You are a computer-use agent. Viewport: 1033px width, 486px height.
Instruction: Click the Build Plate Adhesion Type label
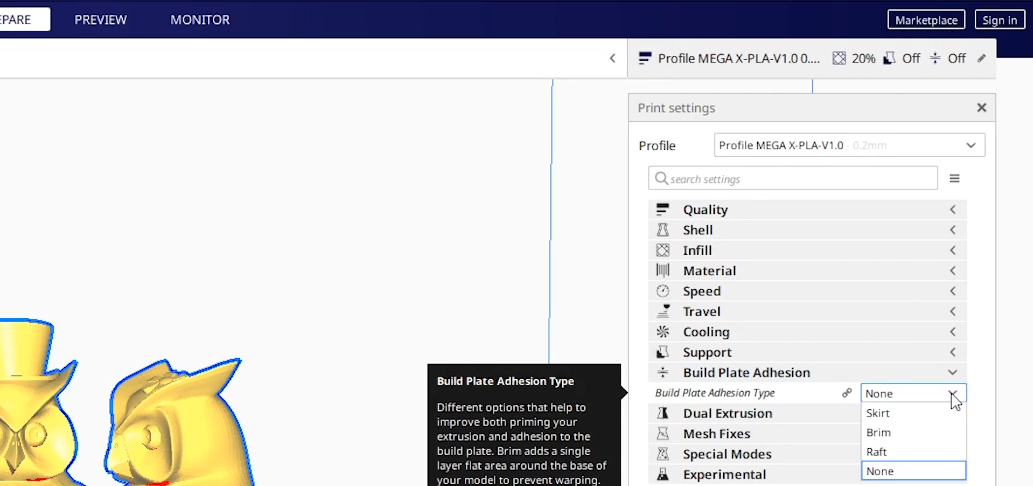pos(715,393)
